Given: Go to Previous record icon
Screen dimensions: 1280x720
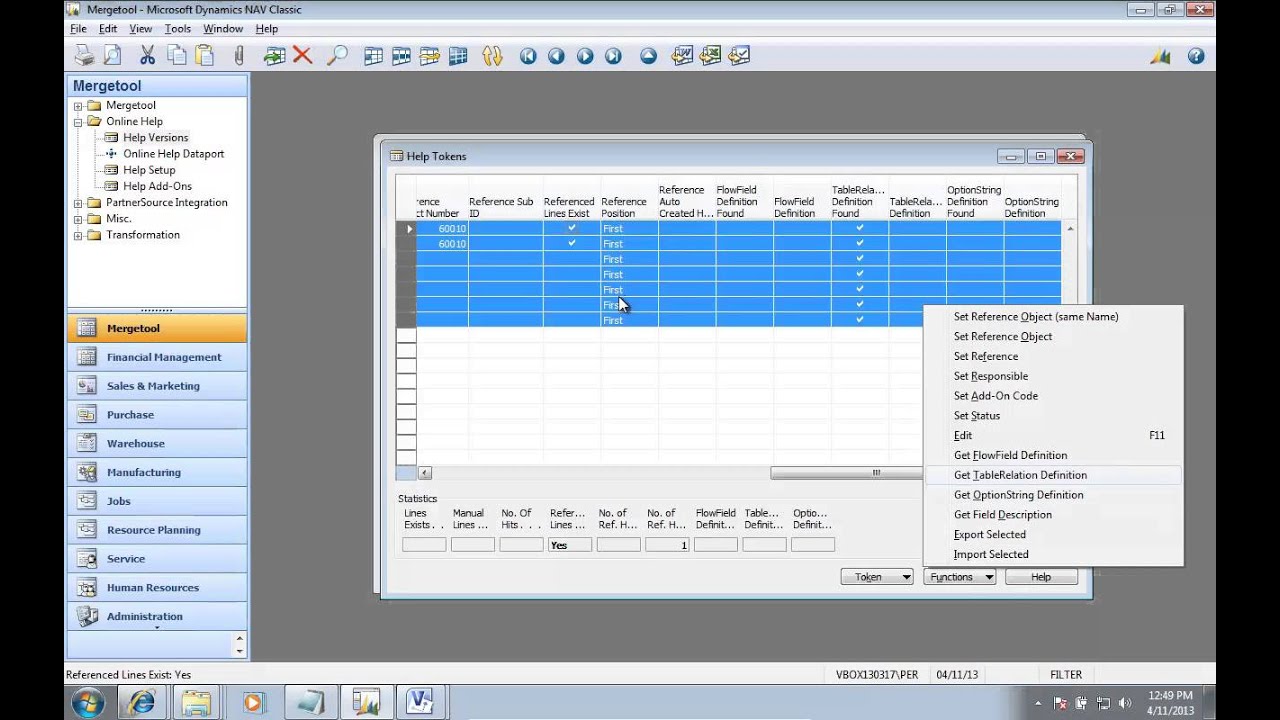Looking at the screenshot, I should (x=556, y=56).
